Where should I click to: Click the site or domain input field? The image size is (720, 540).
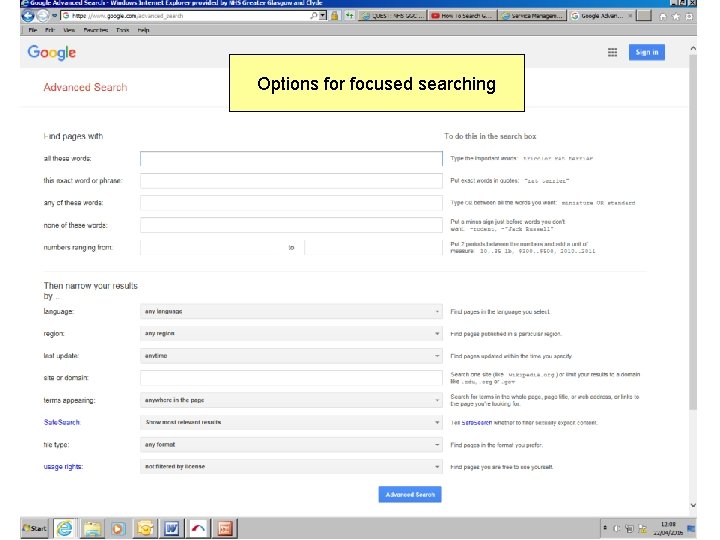291,378
